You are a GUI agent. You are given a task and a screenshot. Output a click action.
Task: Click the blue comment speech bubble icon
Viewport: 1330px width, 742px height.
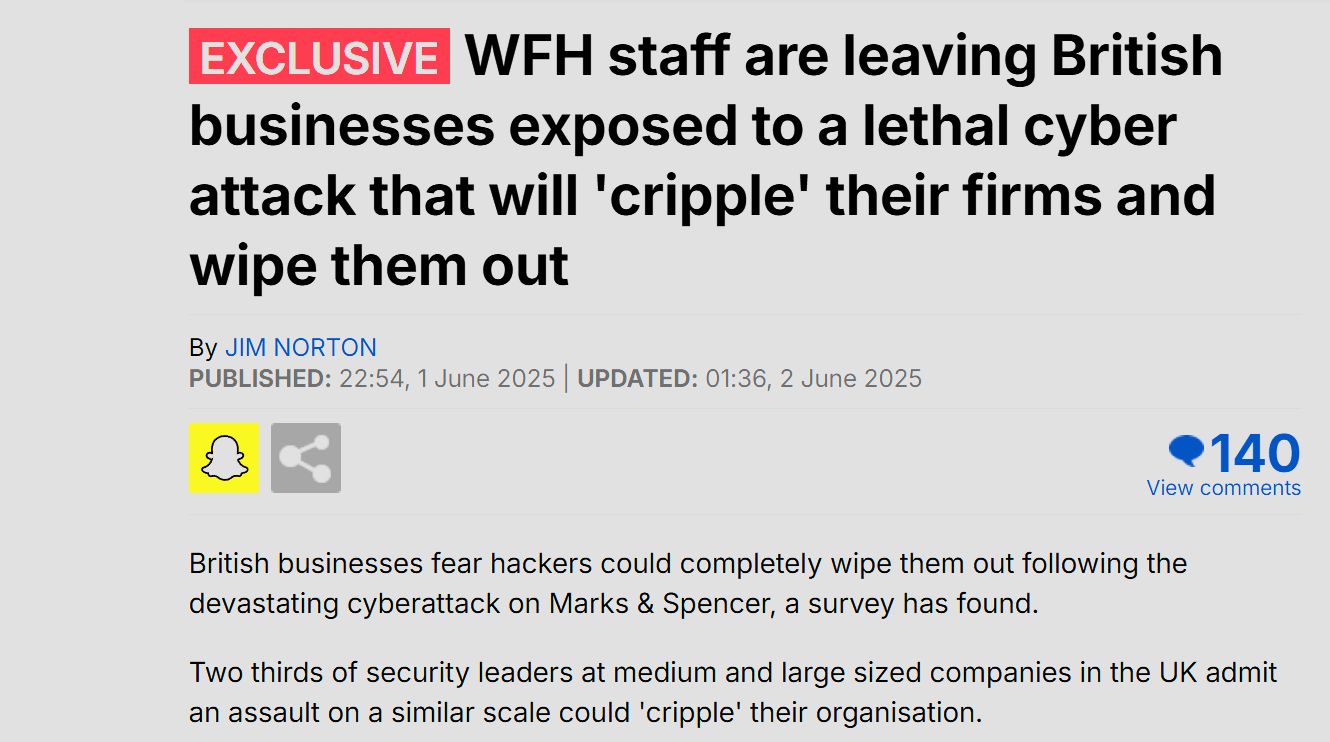1187,452
